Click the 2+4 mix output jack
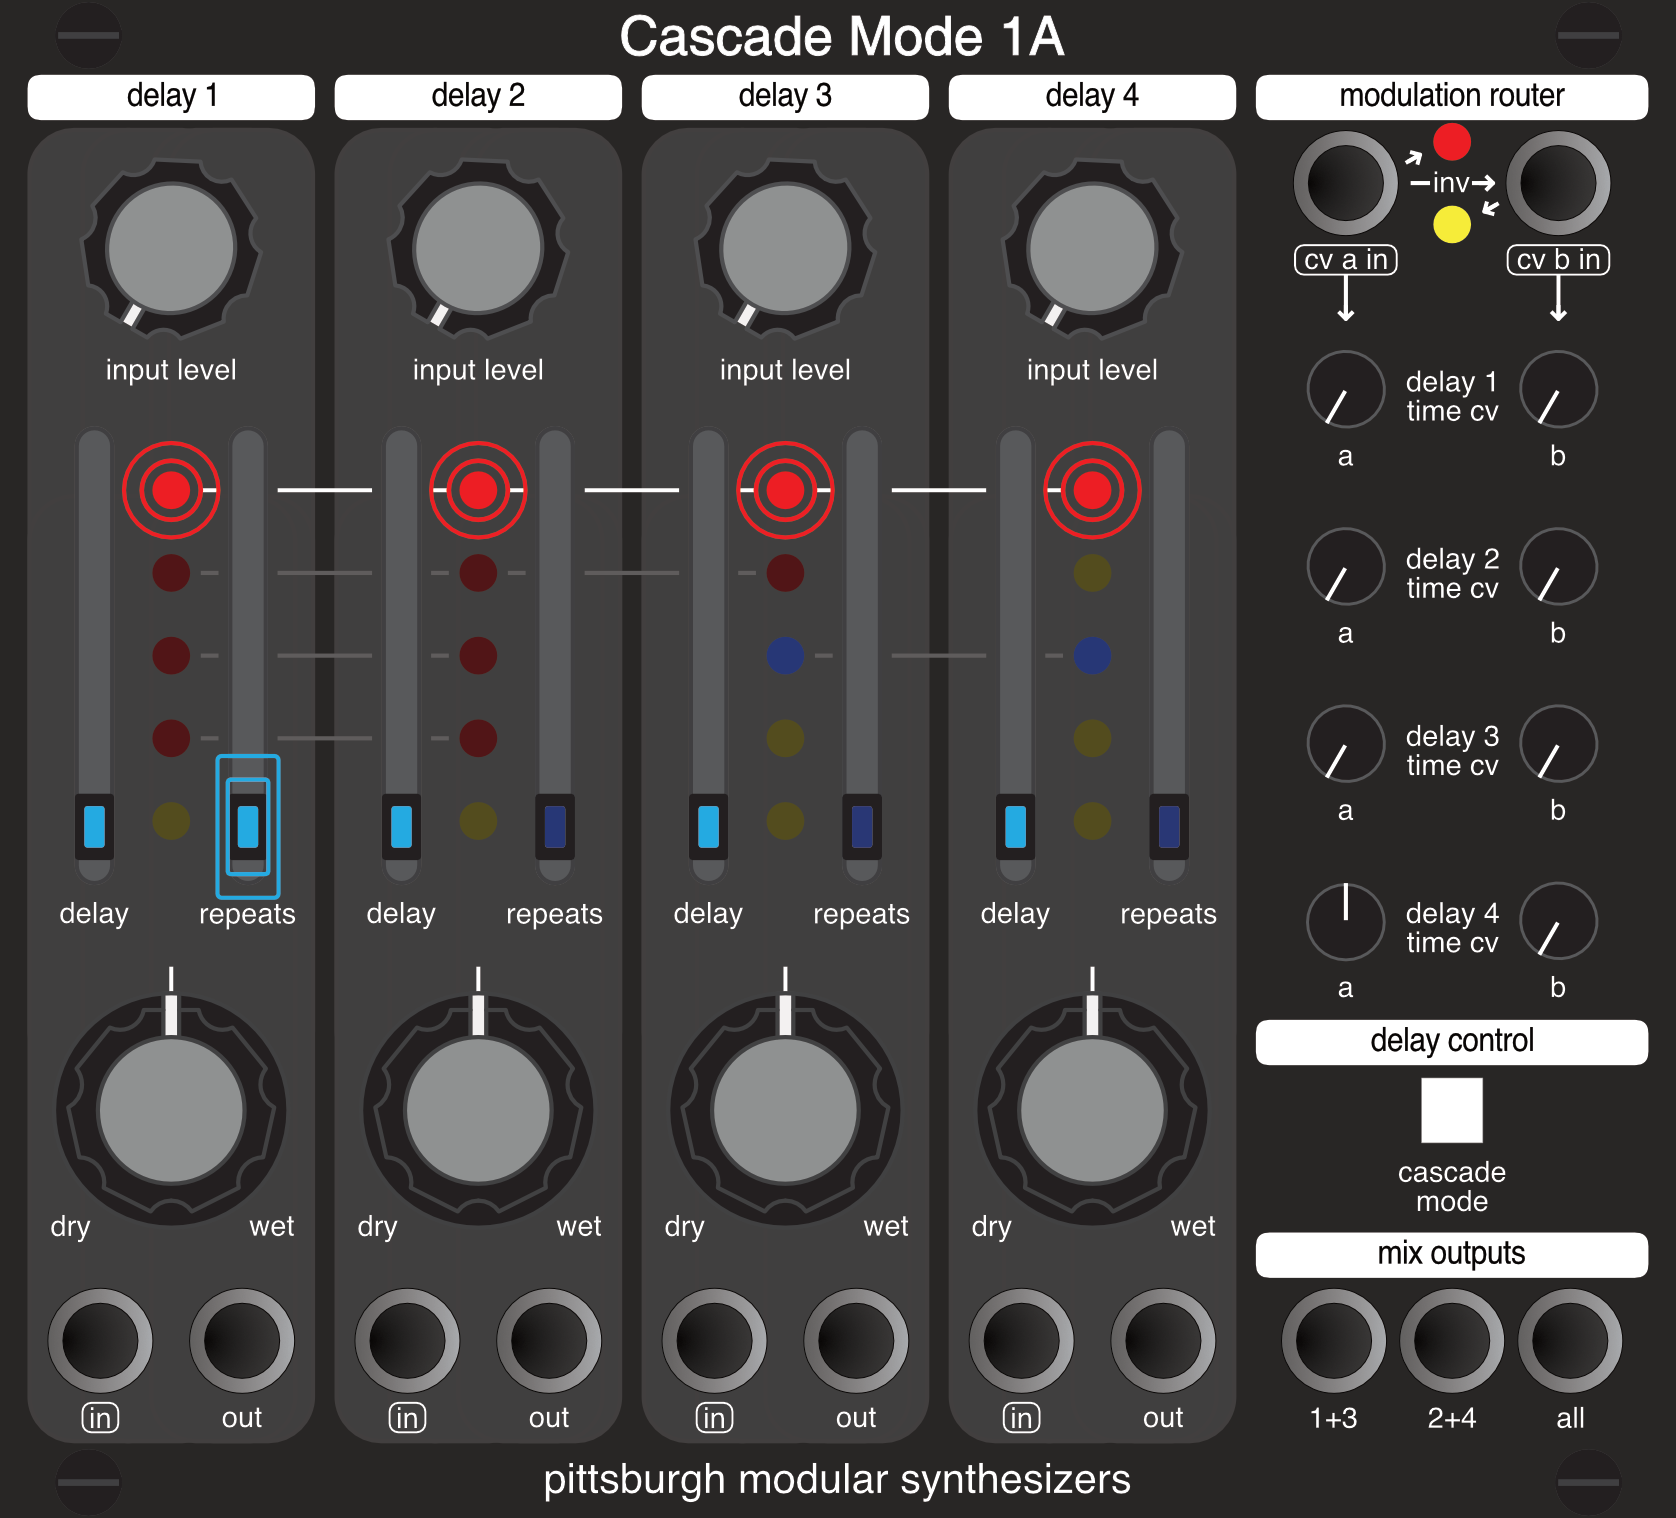The image size is (1676, 1518). (1452, 1341)
